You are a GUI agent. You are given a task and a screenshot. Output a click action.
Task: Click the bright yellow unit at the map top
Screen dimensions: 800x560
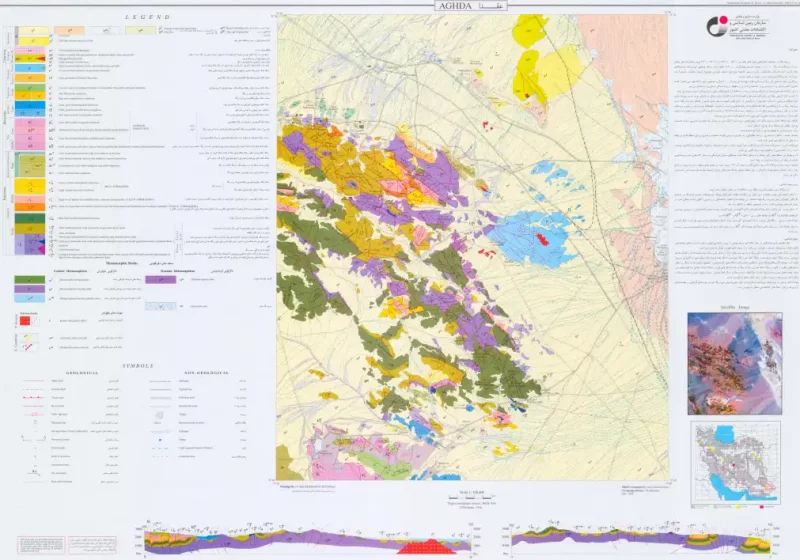529,32
